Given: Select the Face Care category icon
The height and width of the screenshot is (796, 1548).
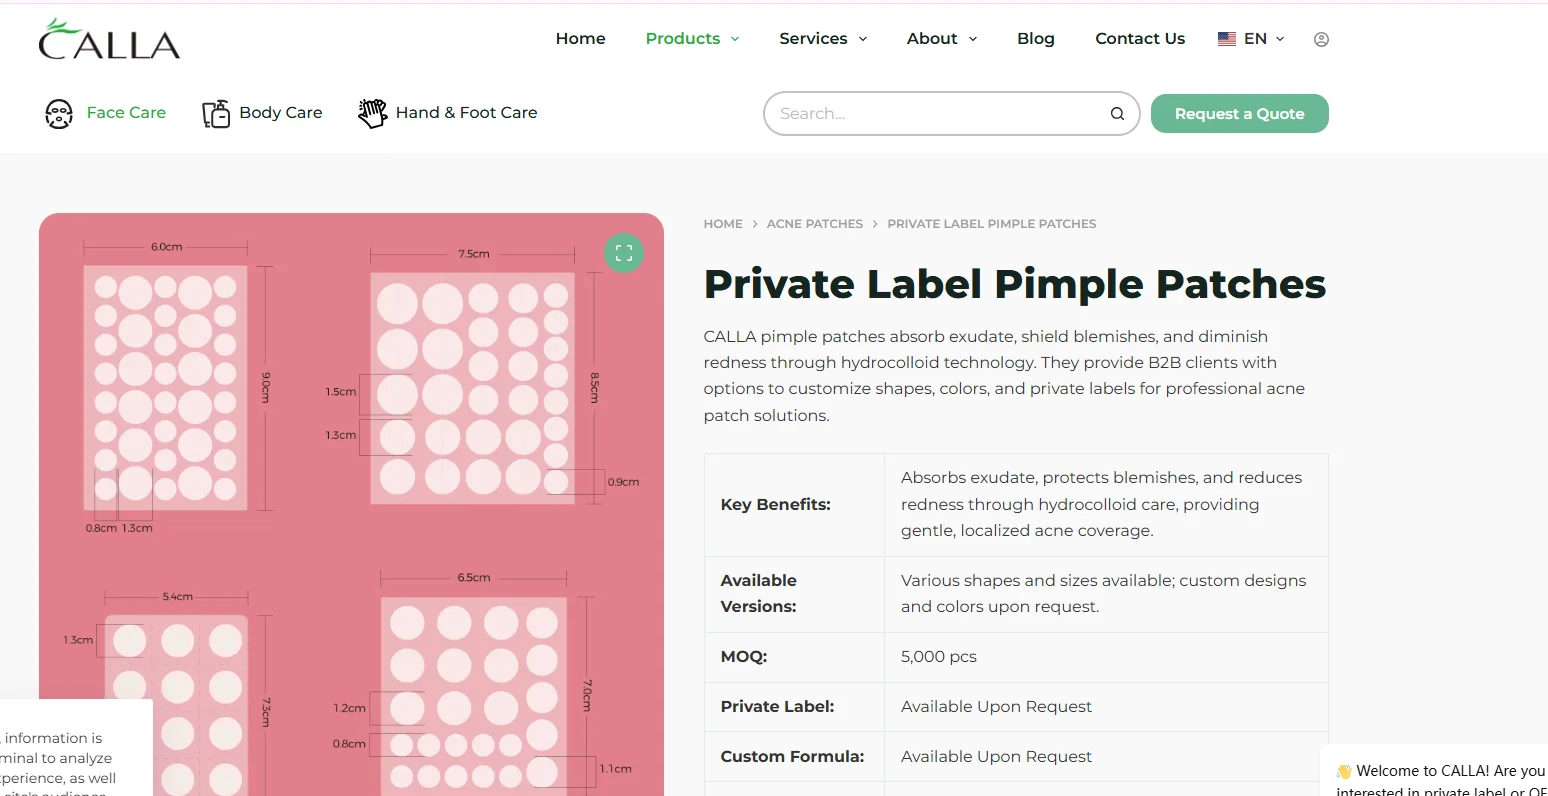Looking at the screenshot, I should tap(60, 113).
